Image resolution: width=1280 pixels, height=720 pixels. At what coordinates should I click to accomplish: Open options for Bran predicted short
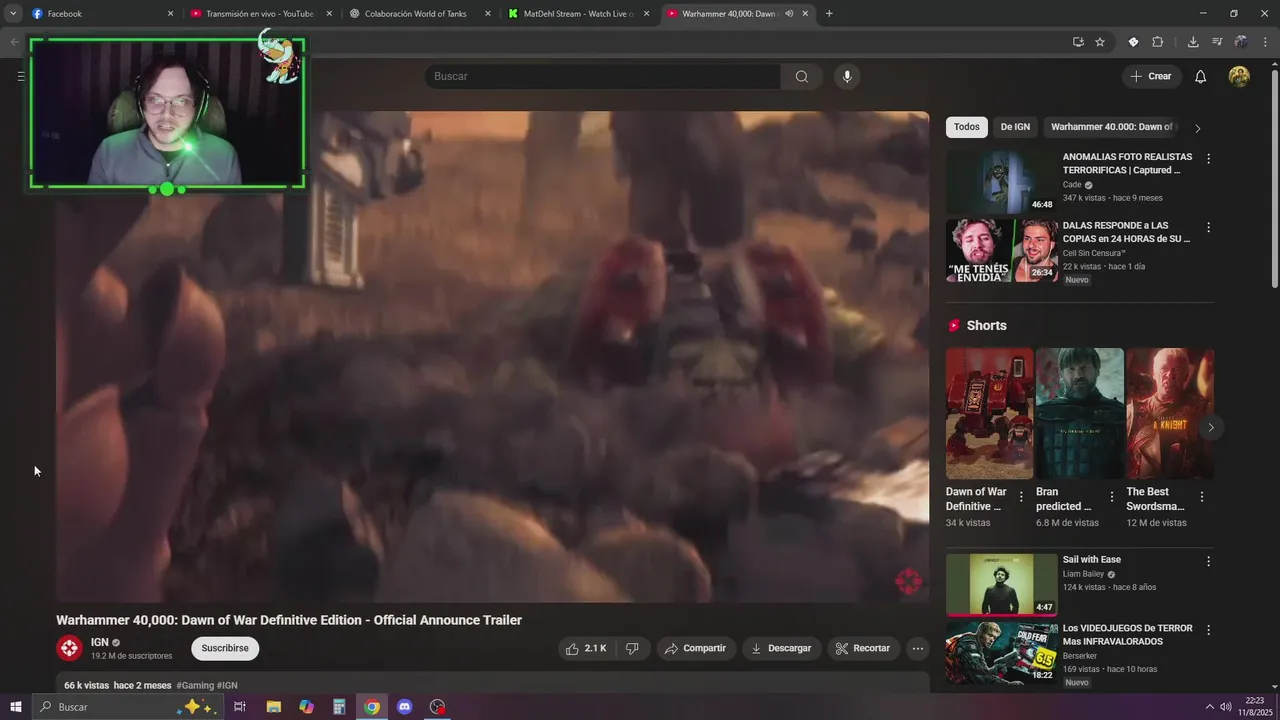coord(1111,497)
